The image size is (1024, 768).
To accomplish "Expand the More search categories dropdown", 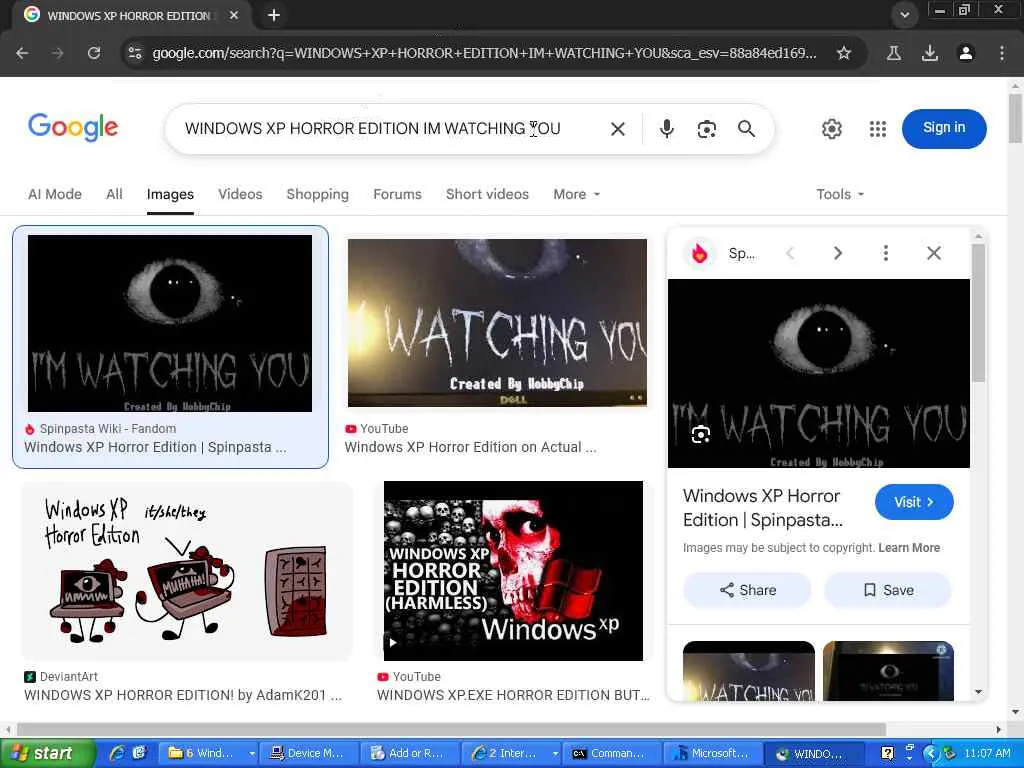I will [x=576, y=194].
